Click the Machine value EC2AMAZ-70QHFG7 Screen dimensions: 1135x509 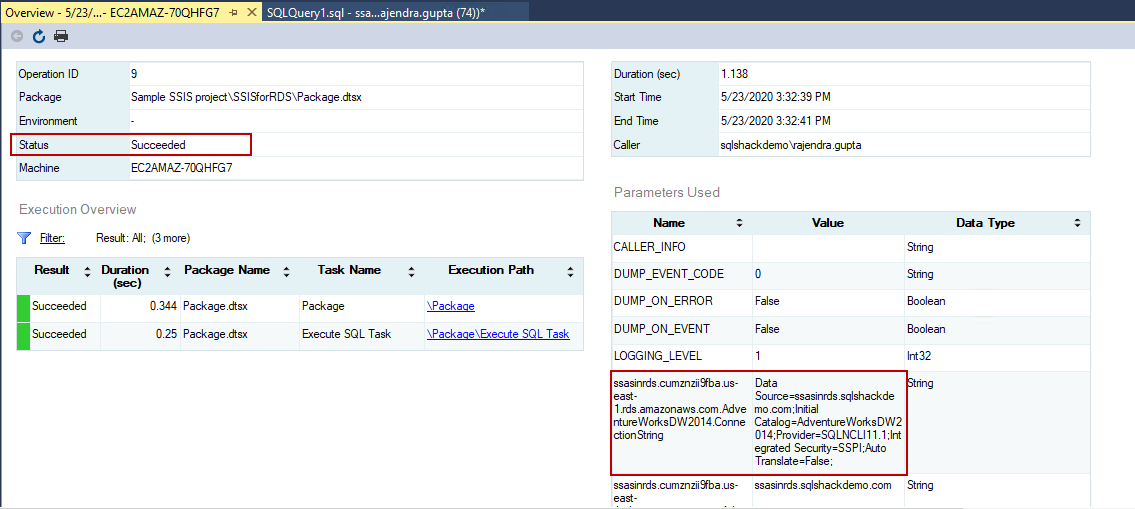pos(182,168)
